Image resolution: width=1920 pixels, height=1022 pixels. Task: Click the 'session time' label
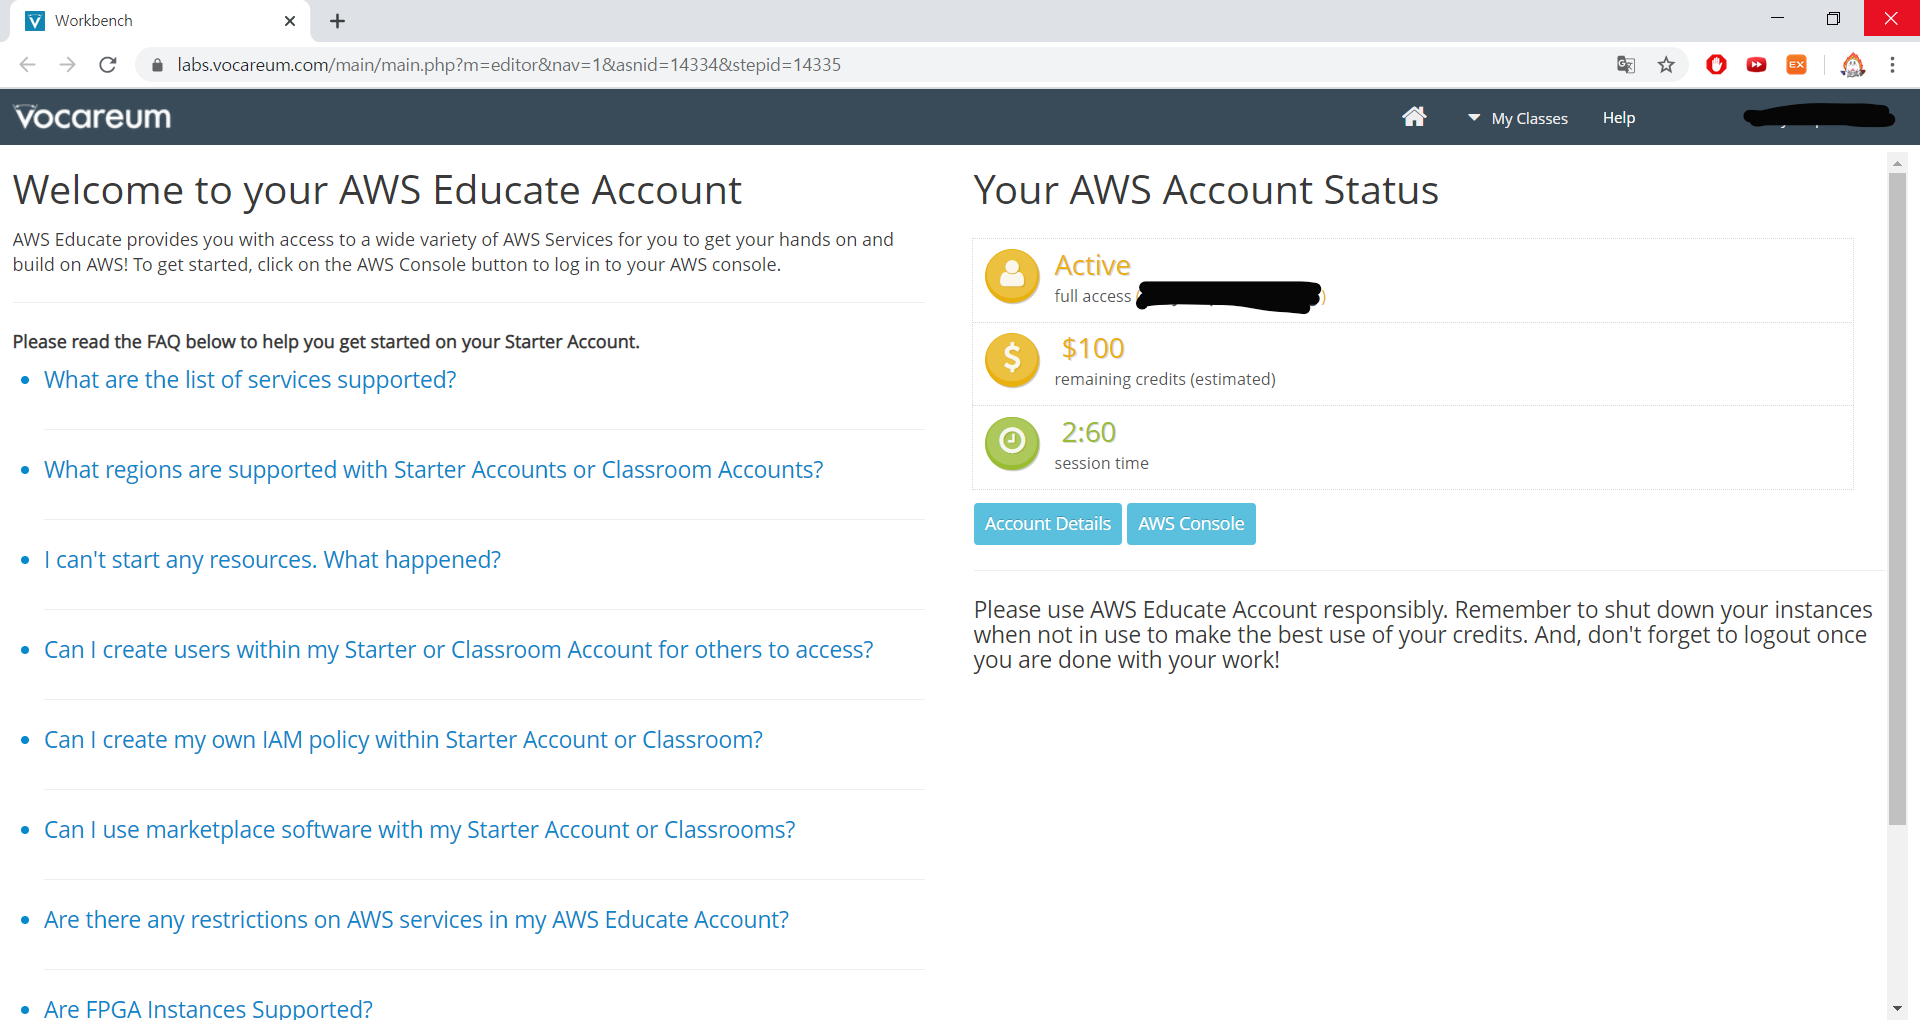pyautogui.click(x=1101, y=464)
